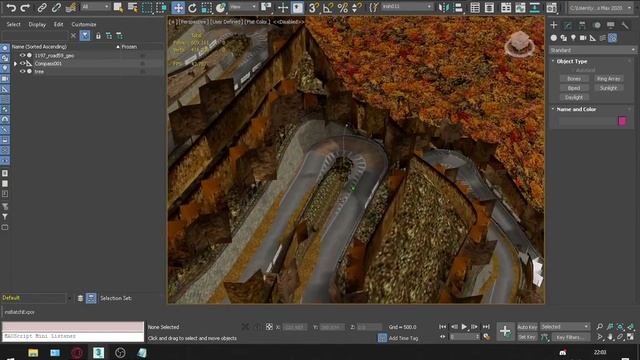Choose Rectangular Selection Region tool
640x360 pixels.
coord(147,7)
